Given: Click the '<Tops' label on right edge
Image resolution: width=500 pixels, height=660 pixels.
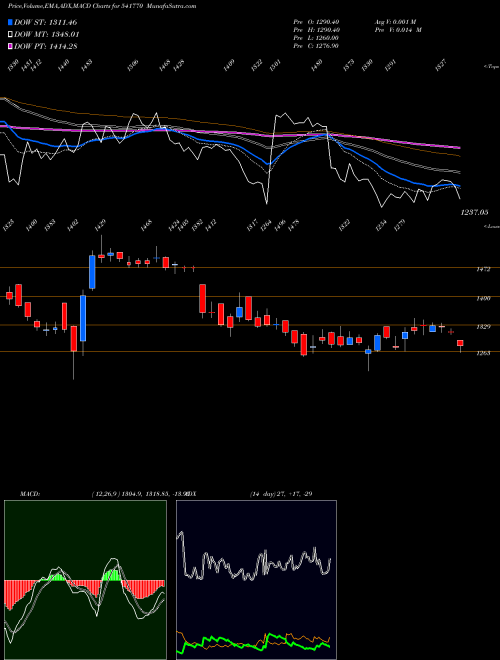Looking at the screenshot, I should coord(491,67).
